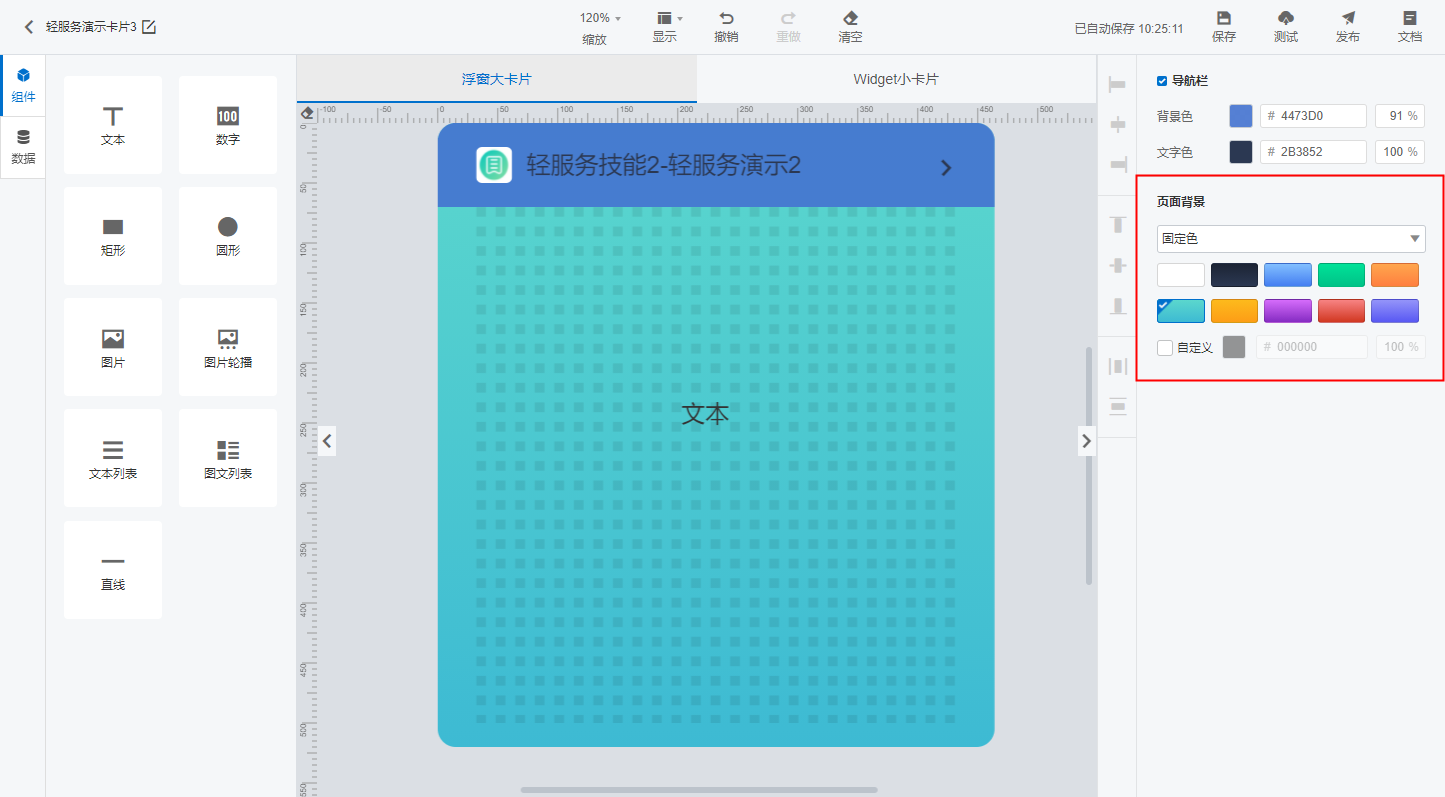The image size is (1445, 797).
Task: Edit the 背景色 hex field 4473D0
Action: click(1313, 116)
